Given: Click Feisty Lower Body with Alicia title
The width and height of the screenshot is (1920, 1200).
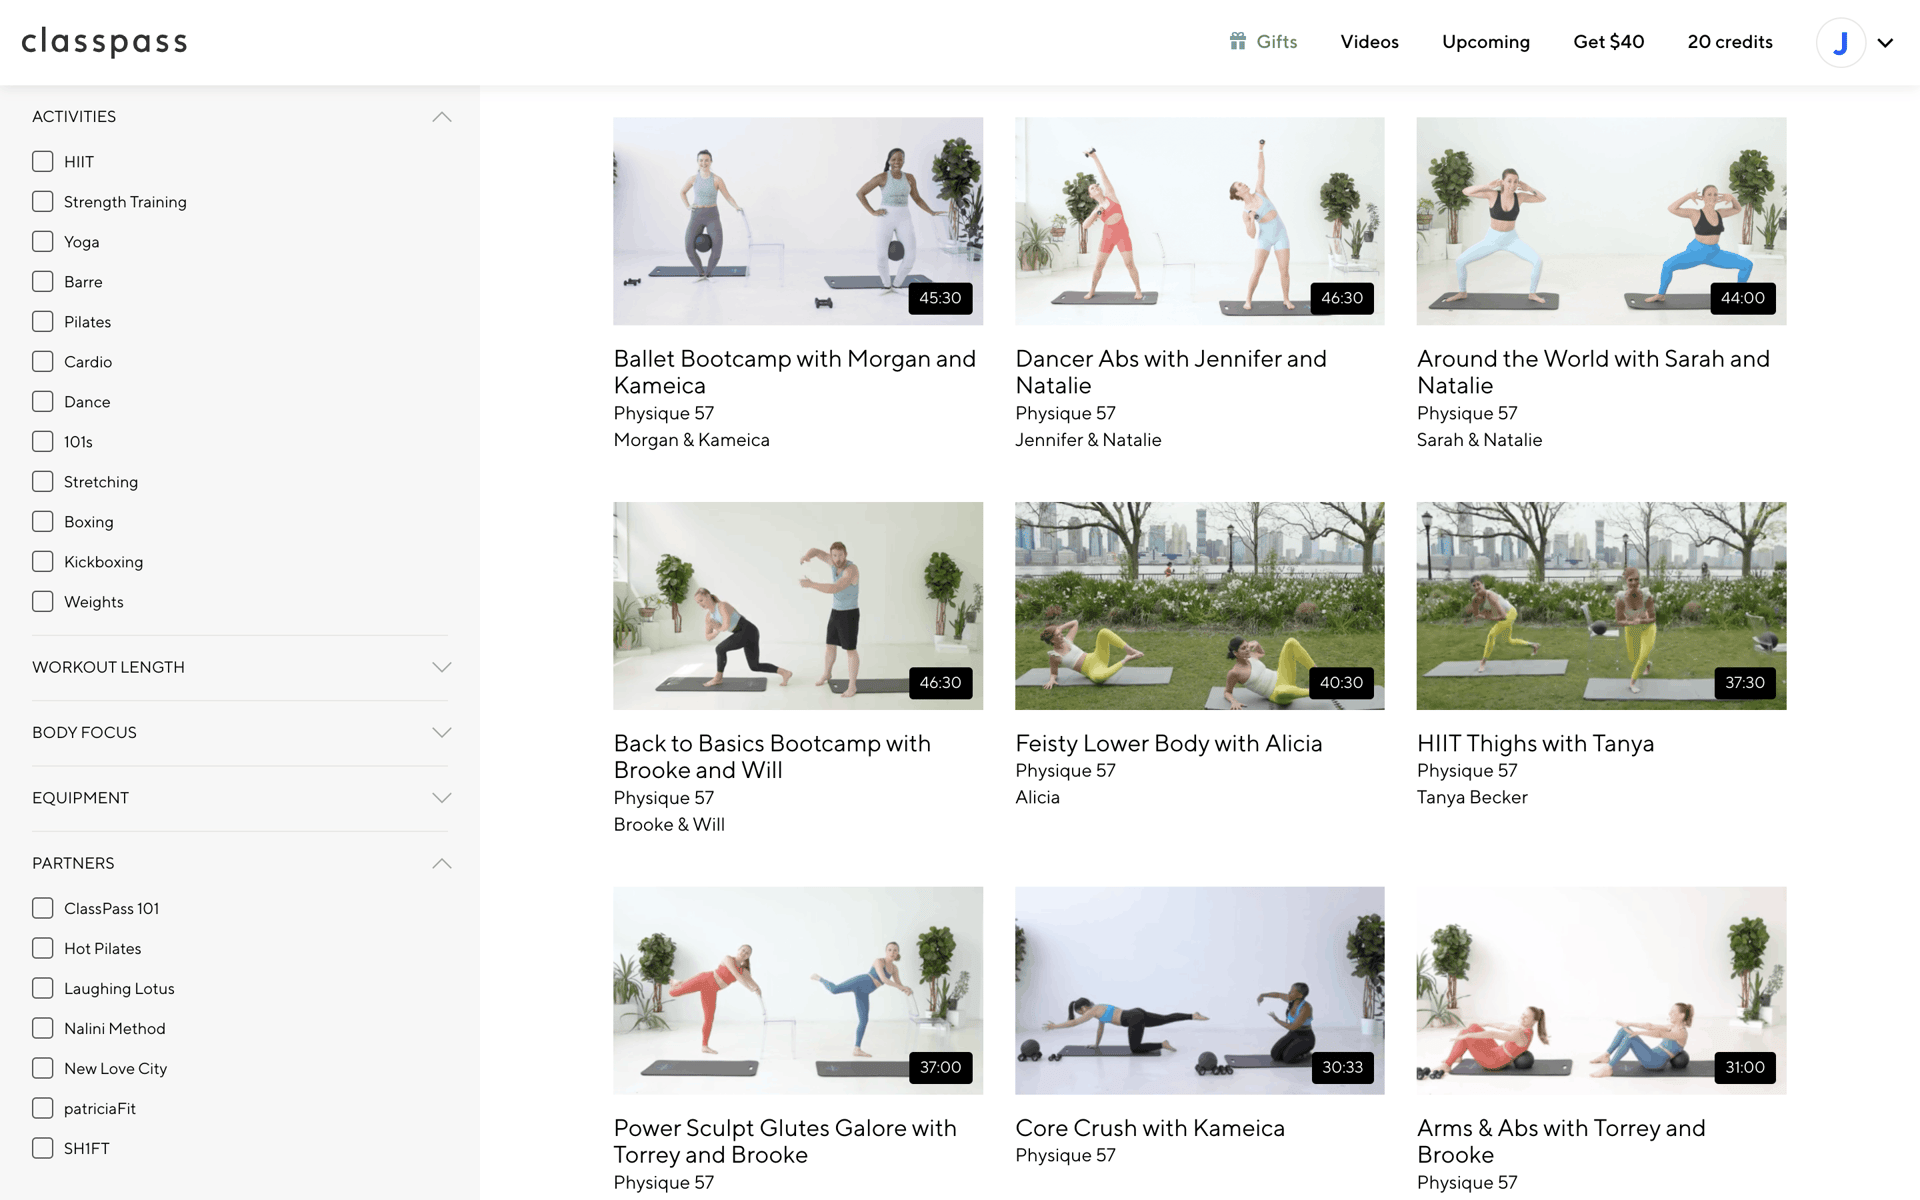Looking at the screenshot, I should point(1168,743).
